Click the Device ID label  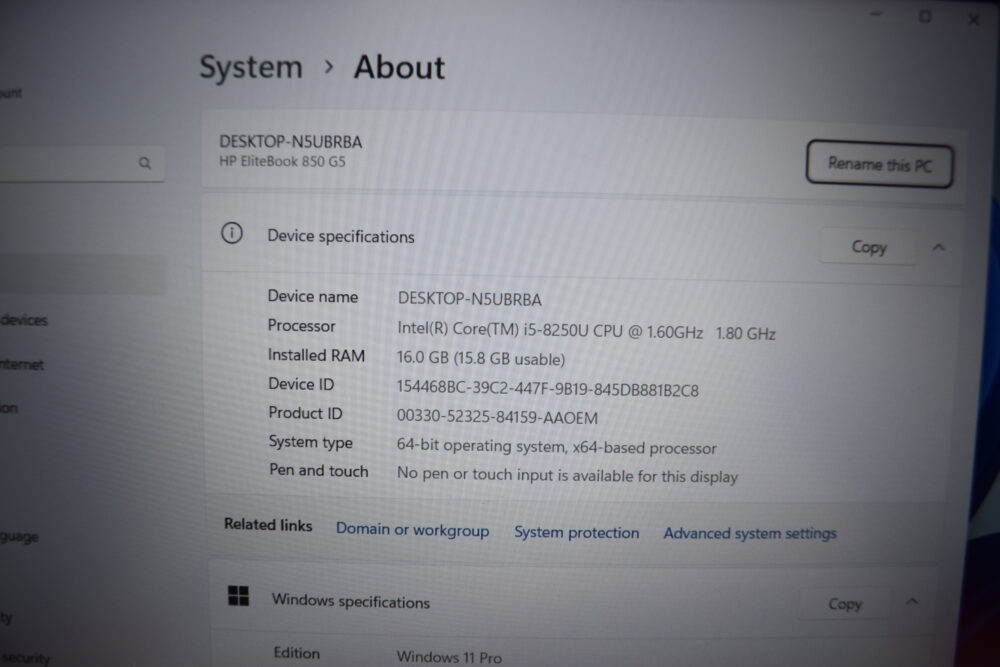[x=301, y=384]
